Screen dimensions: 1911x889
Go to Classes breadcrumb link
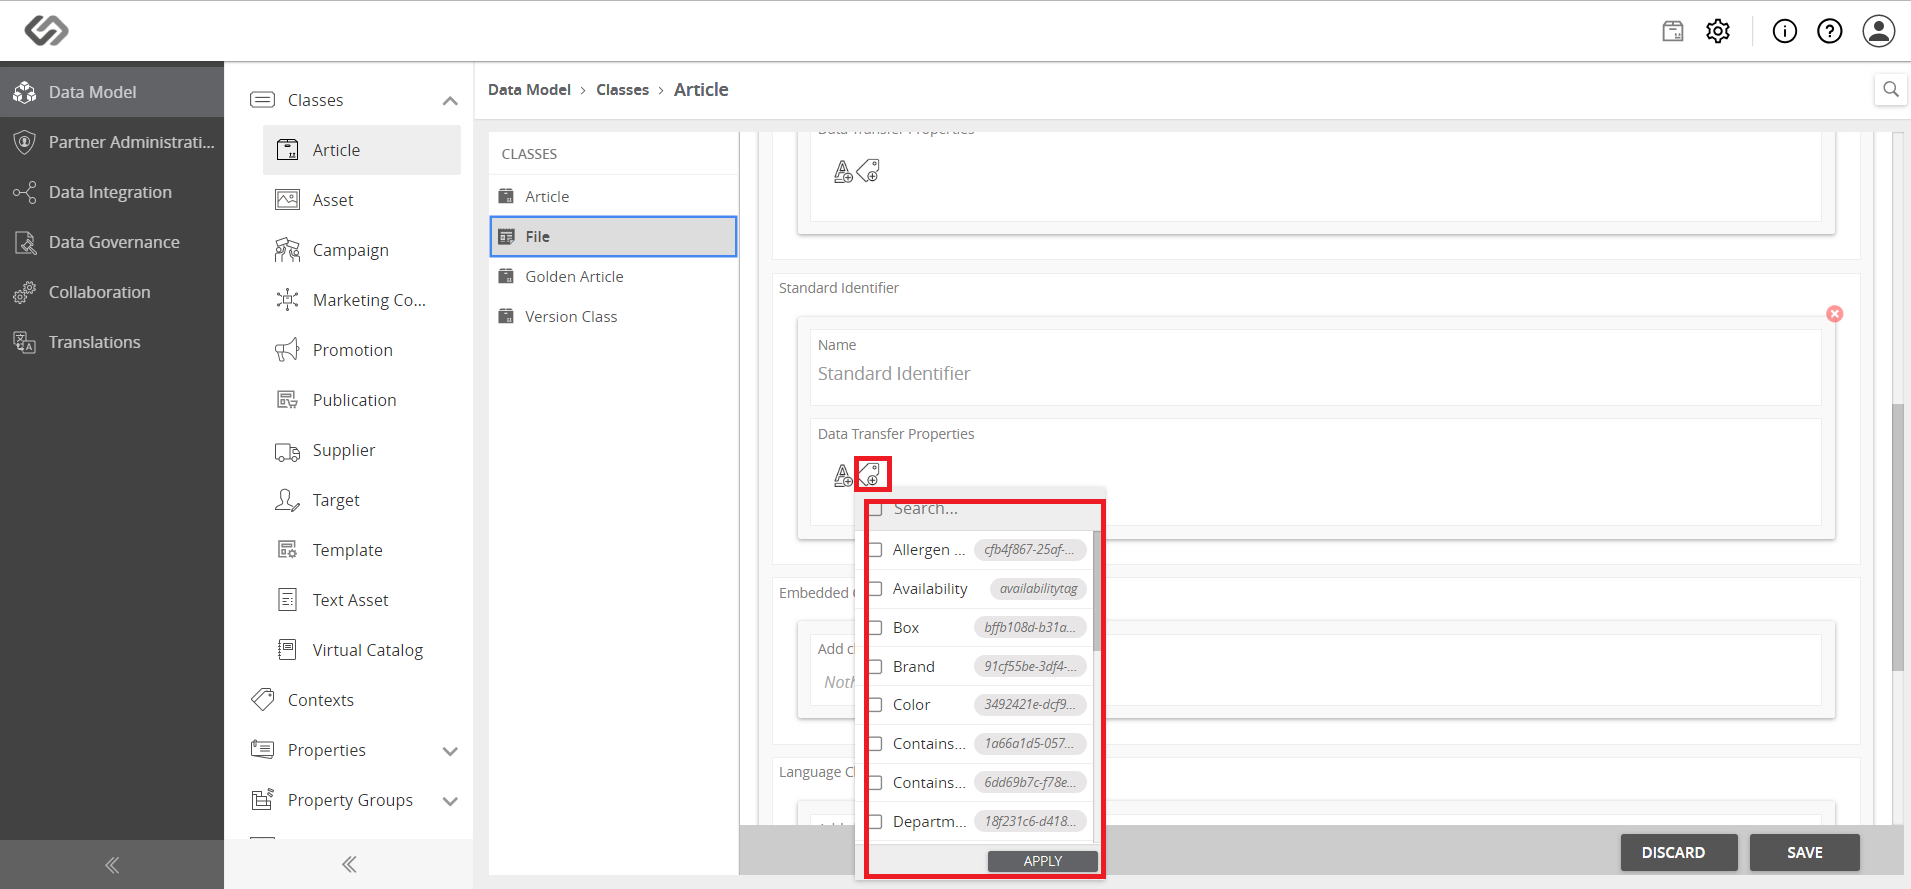[622, 90]
